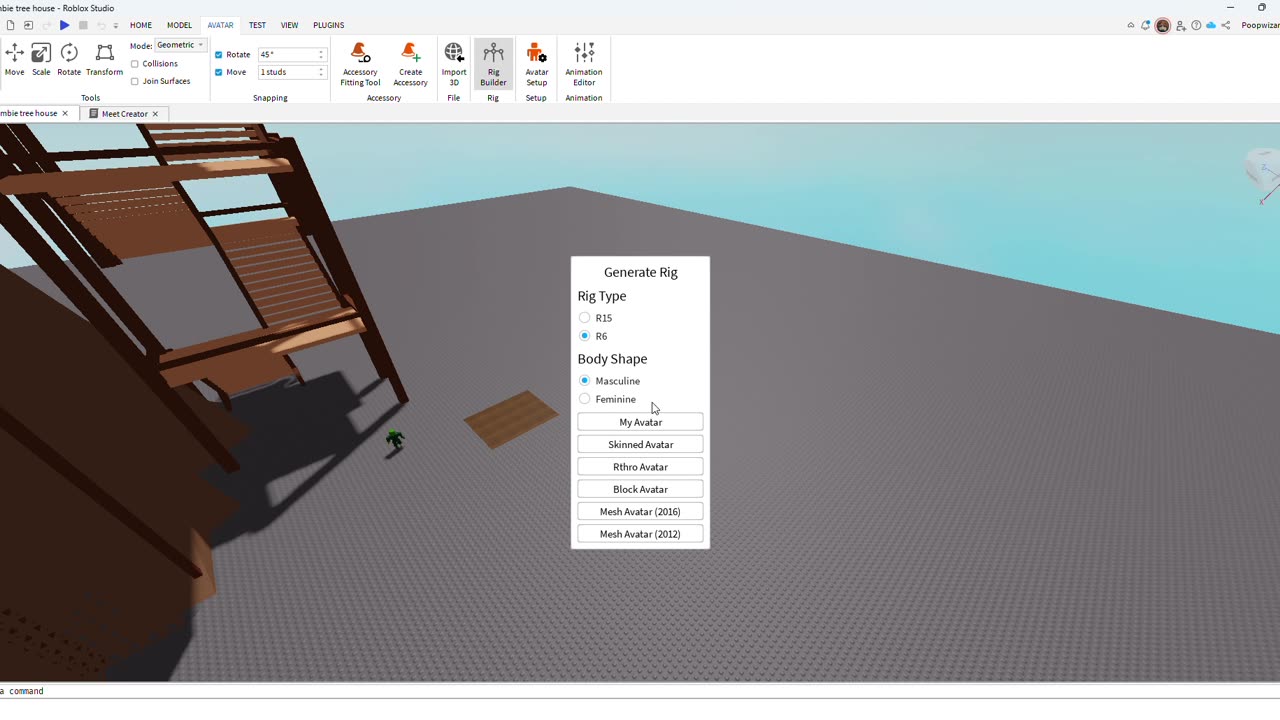
Task: Uncheck the Rotate snapping checkbox
Action: pos(219,55)
